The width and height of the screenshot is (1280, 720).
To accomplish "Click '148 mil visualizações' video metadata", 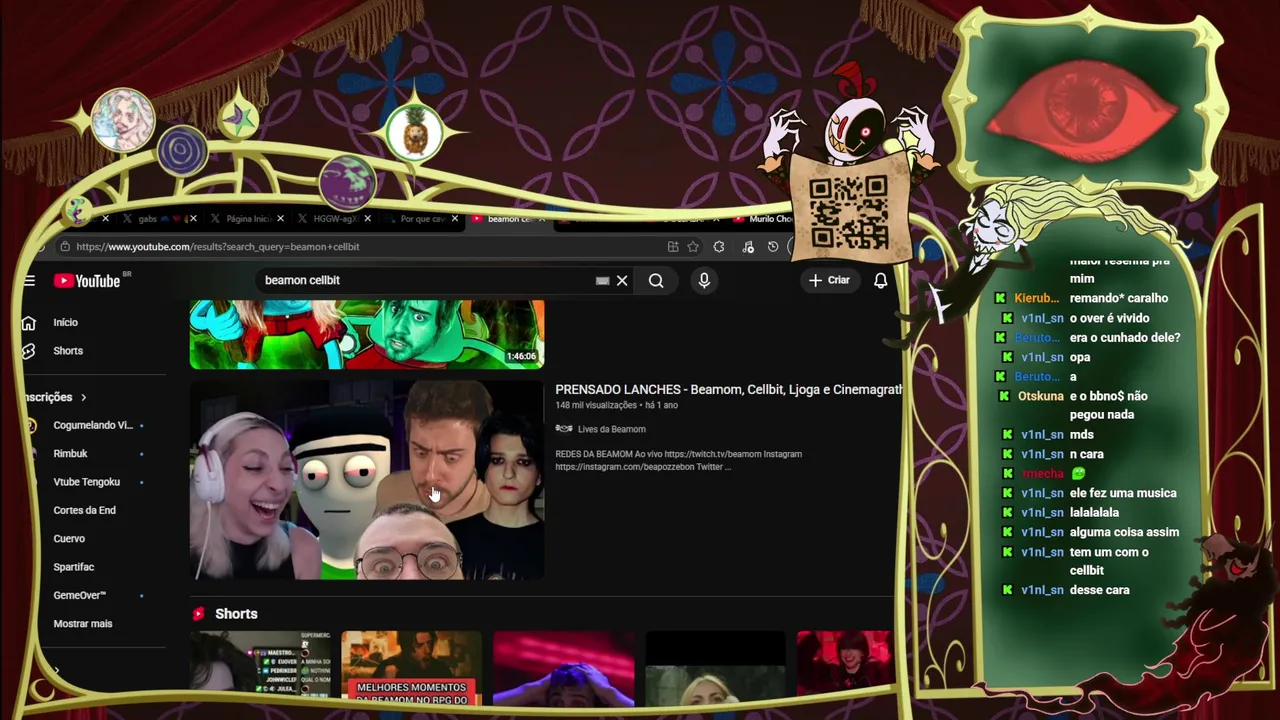I will (596, 405).
